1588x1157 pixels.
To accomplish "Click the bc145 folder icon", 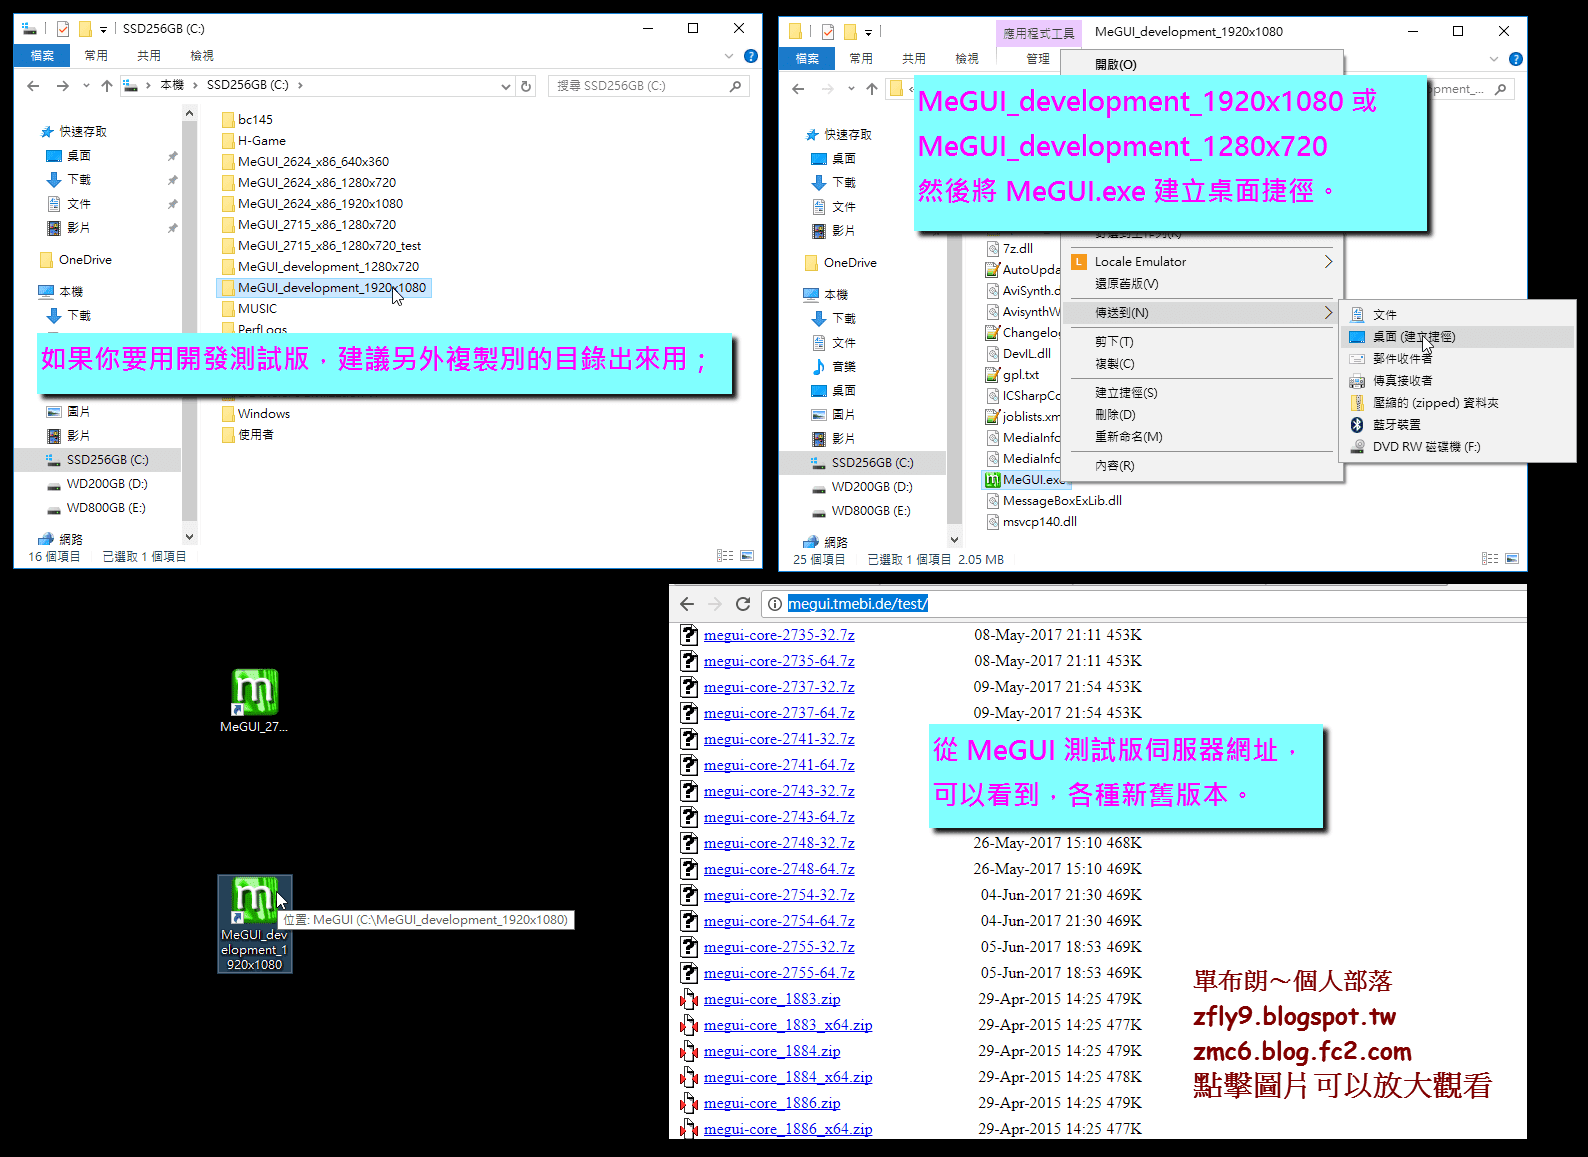I will [228, 120].
